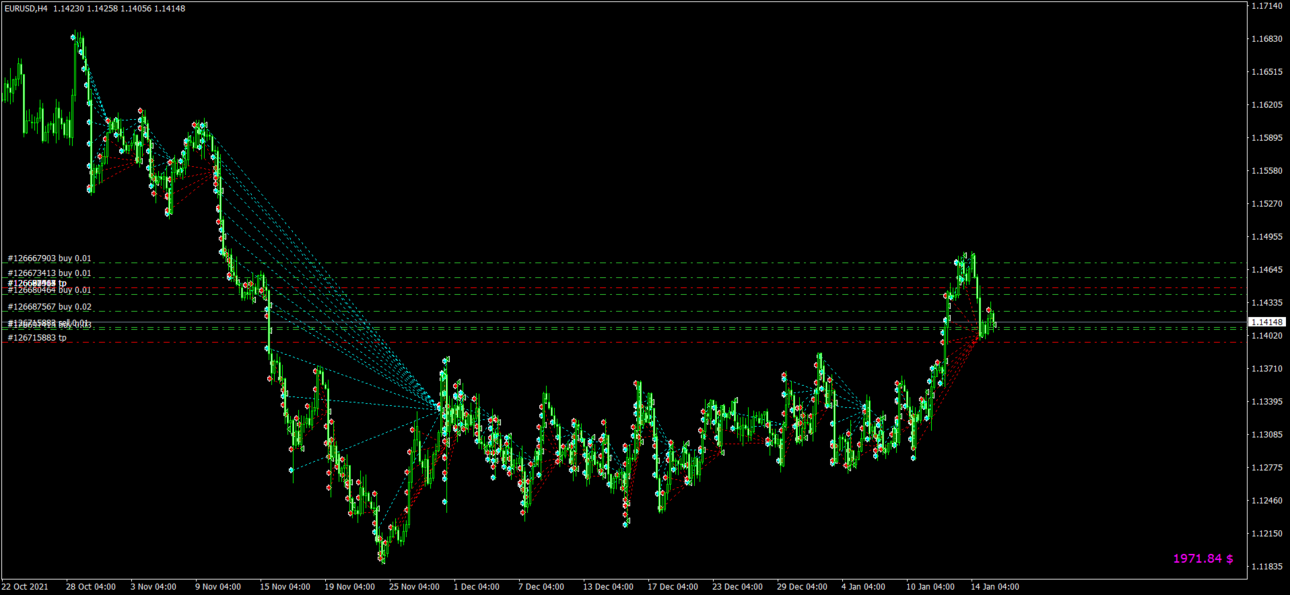Click the 13 Dec 04:00 time label
This screenshot has width=1290, height=595.
pyautogui.click(x=608, y=587)
